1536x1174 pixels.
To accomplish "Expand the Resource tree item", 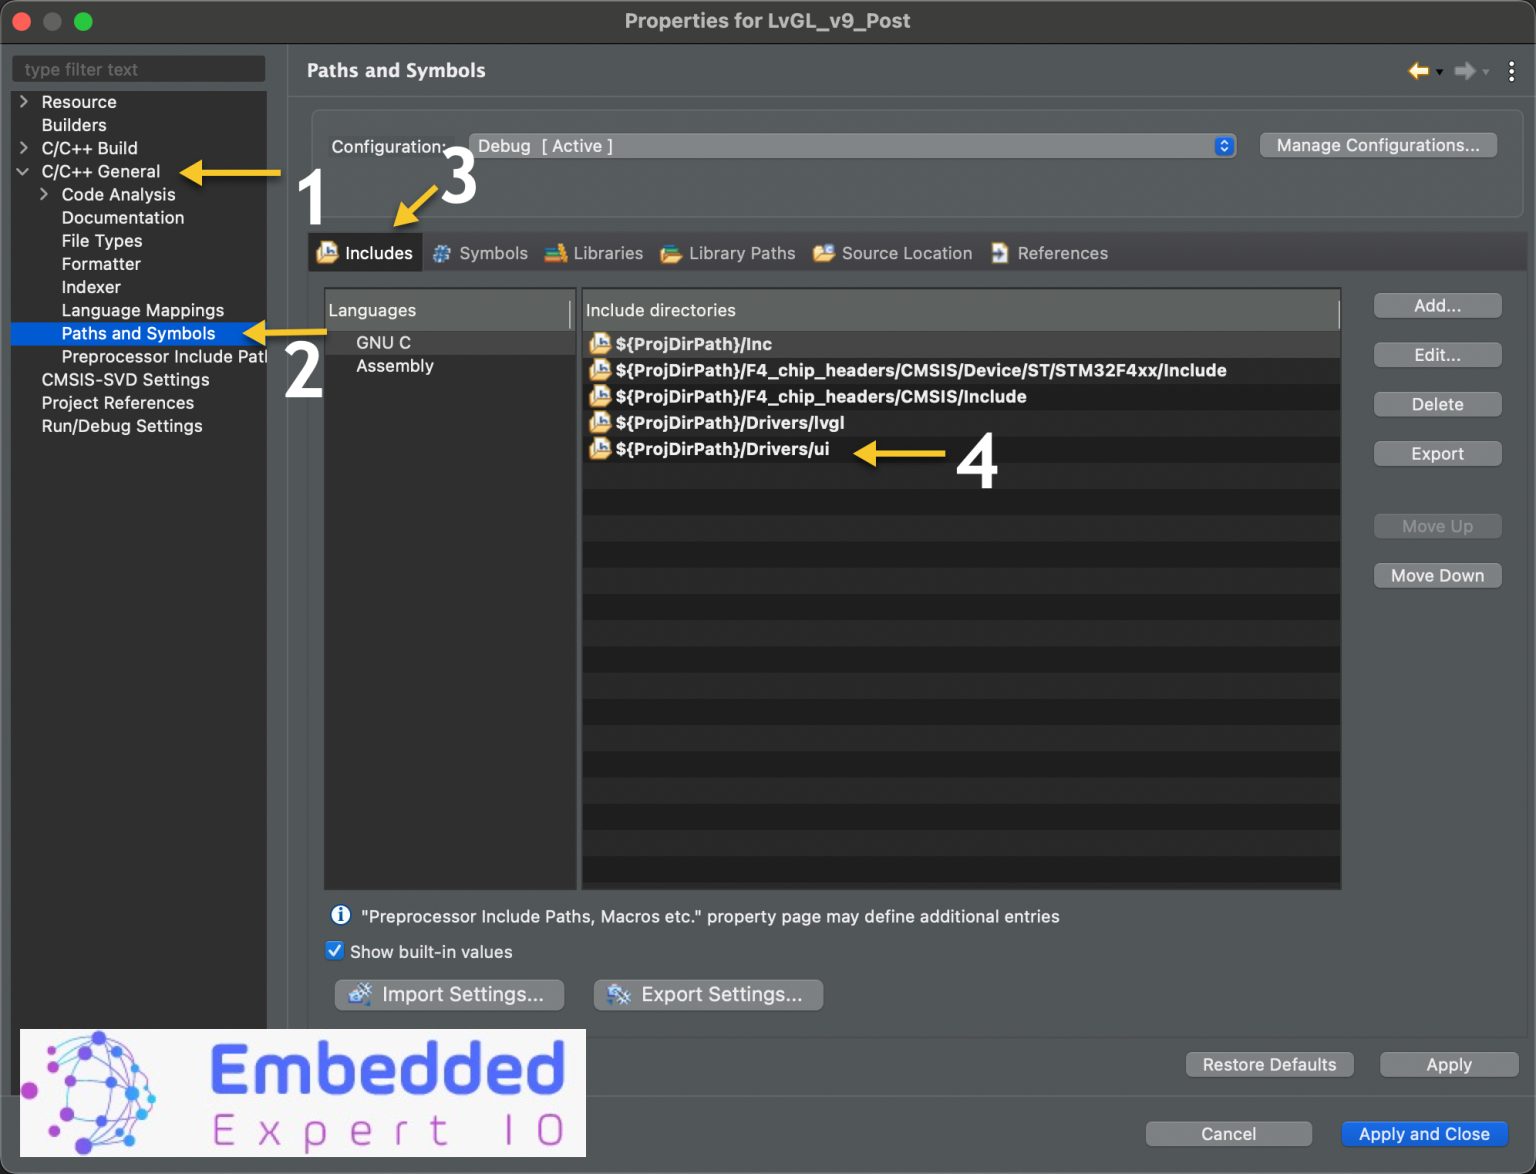I will pyautogui.click(x=22, y=101).
